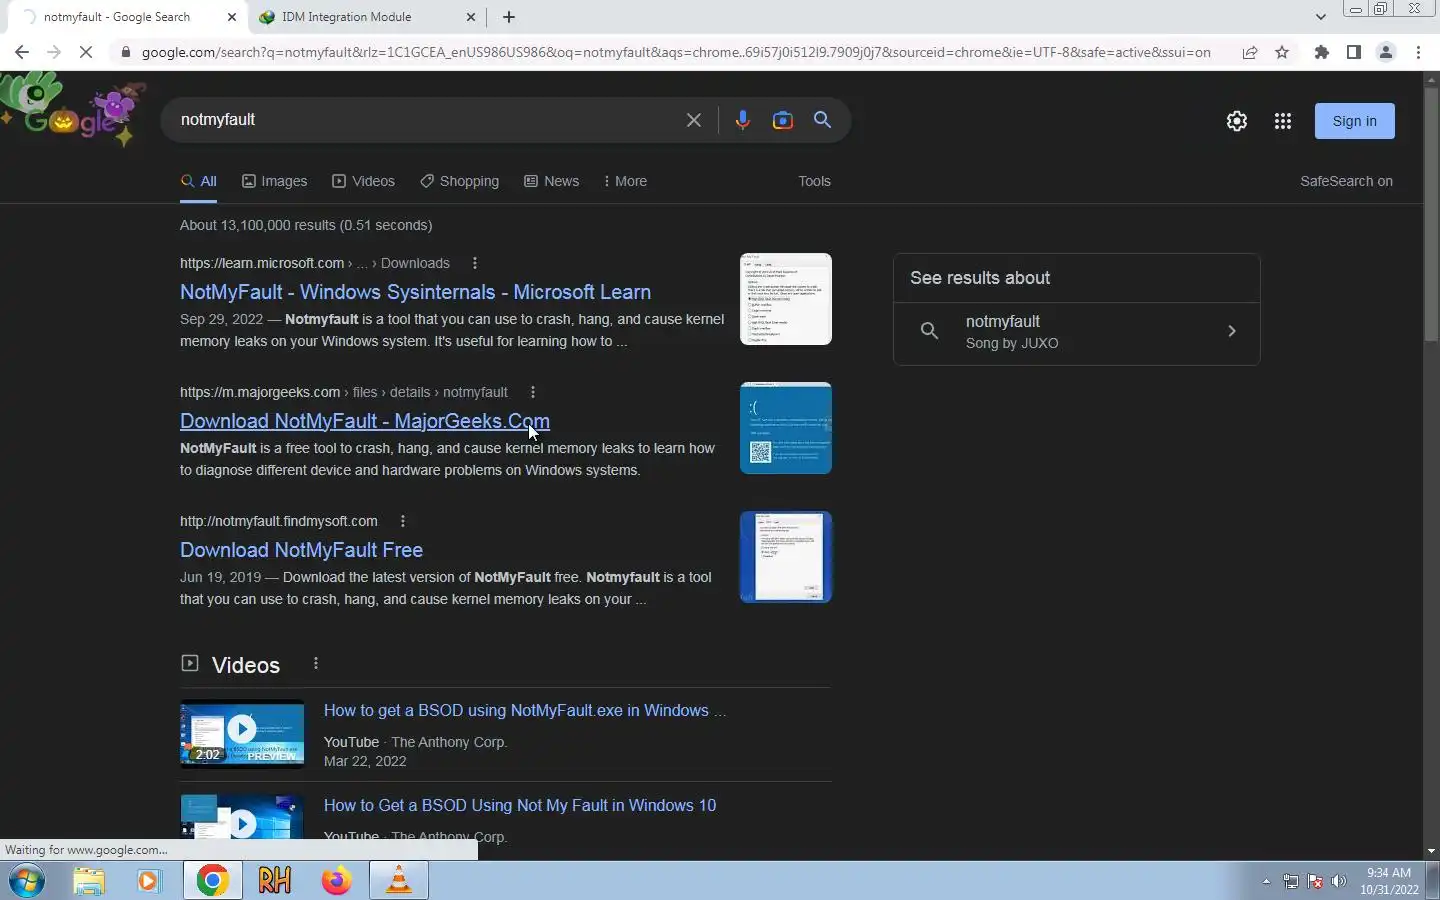
Task: Open options dots for learn.microsoft.com result
Action: [x=475, y=263]
